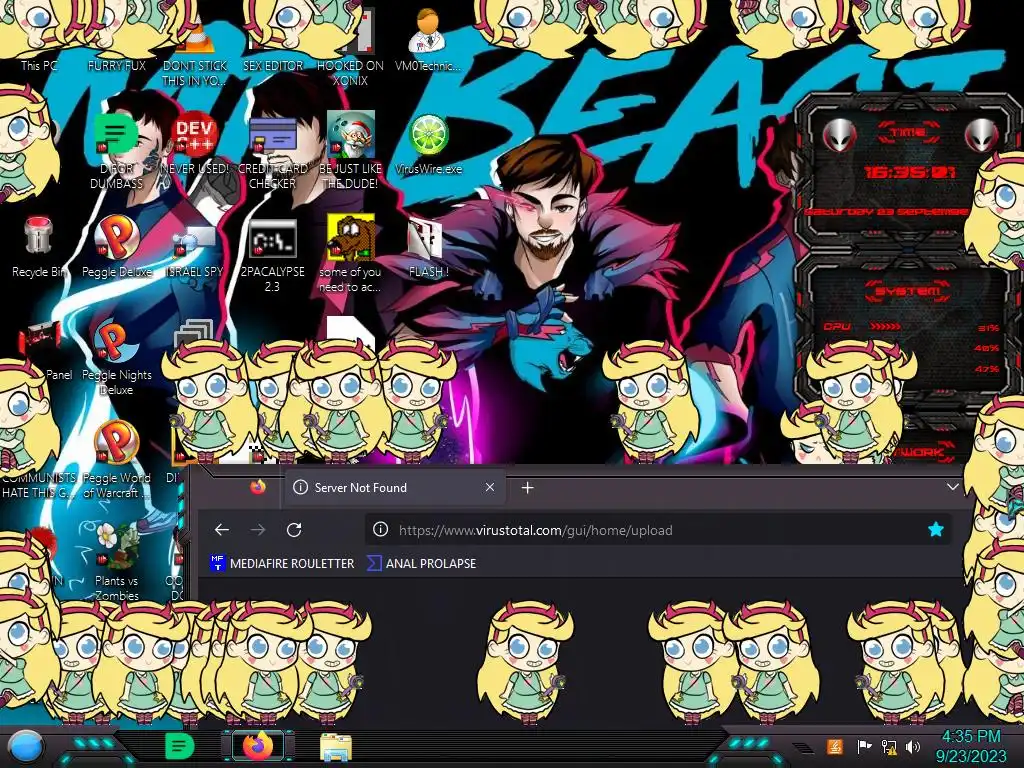Open the green taskbar app icon
Image resolution: width=1024 pixels, height=768 pixels.
pos(179,746)
